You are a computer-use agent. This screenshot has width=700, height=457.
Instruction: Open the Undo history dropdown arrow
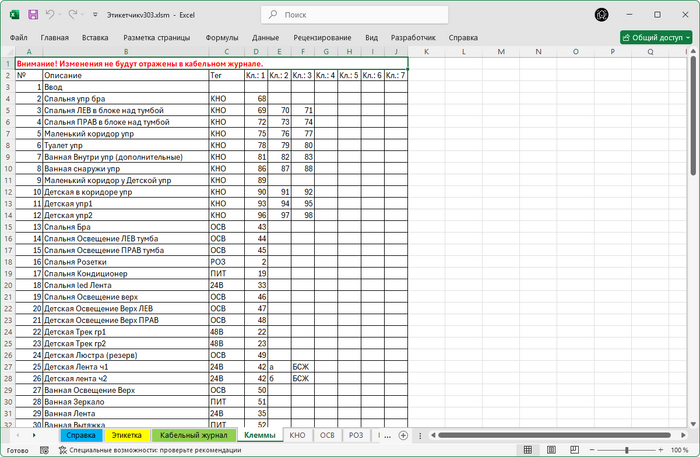coord(62,16)
